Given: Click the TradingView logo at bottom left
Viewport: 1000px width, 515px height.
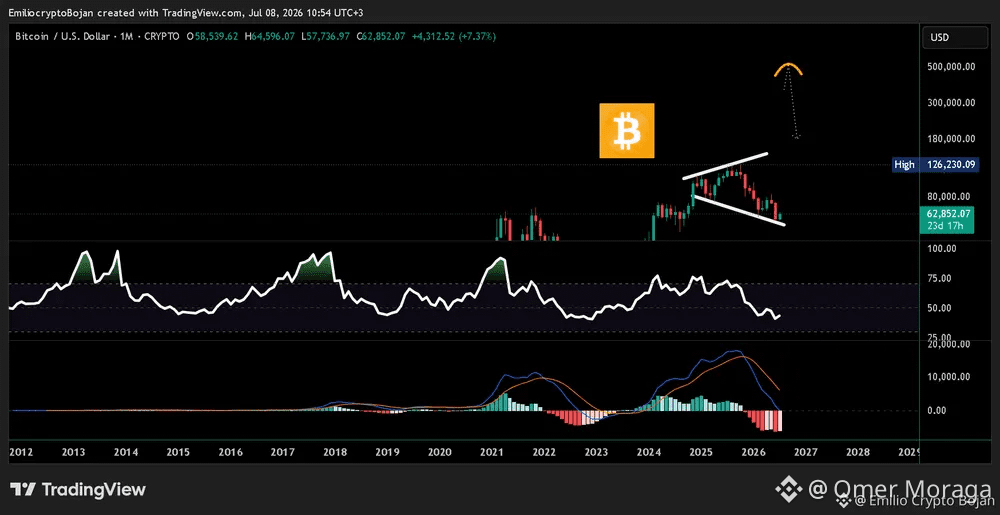Looking at the screenshot, I should [79, 490].
